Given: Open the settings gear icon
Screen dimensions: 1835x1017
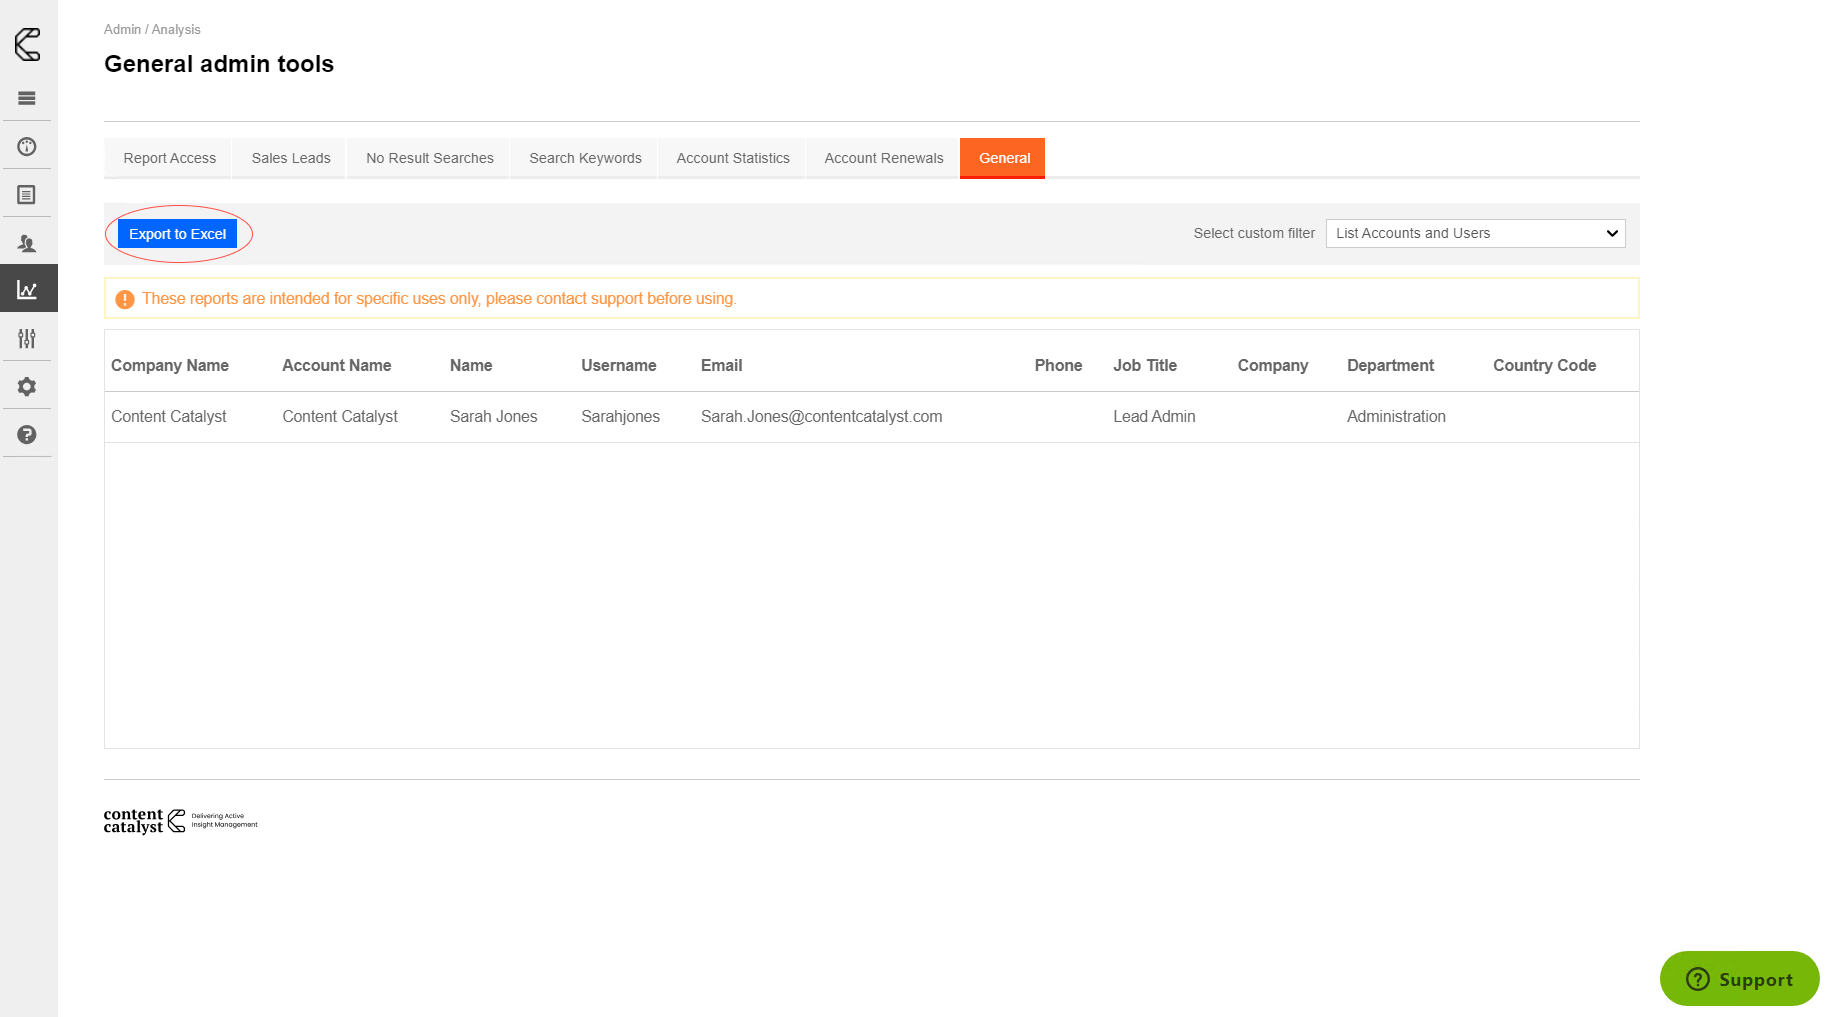Looking at the screenshot, I should [x=27, y=387].
